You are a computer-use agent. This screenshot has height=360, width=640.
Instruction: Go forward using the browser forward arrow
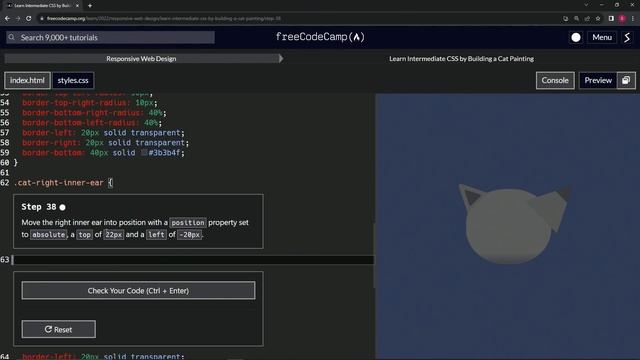[18, 18]
